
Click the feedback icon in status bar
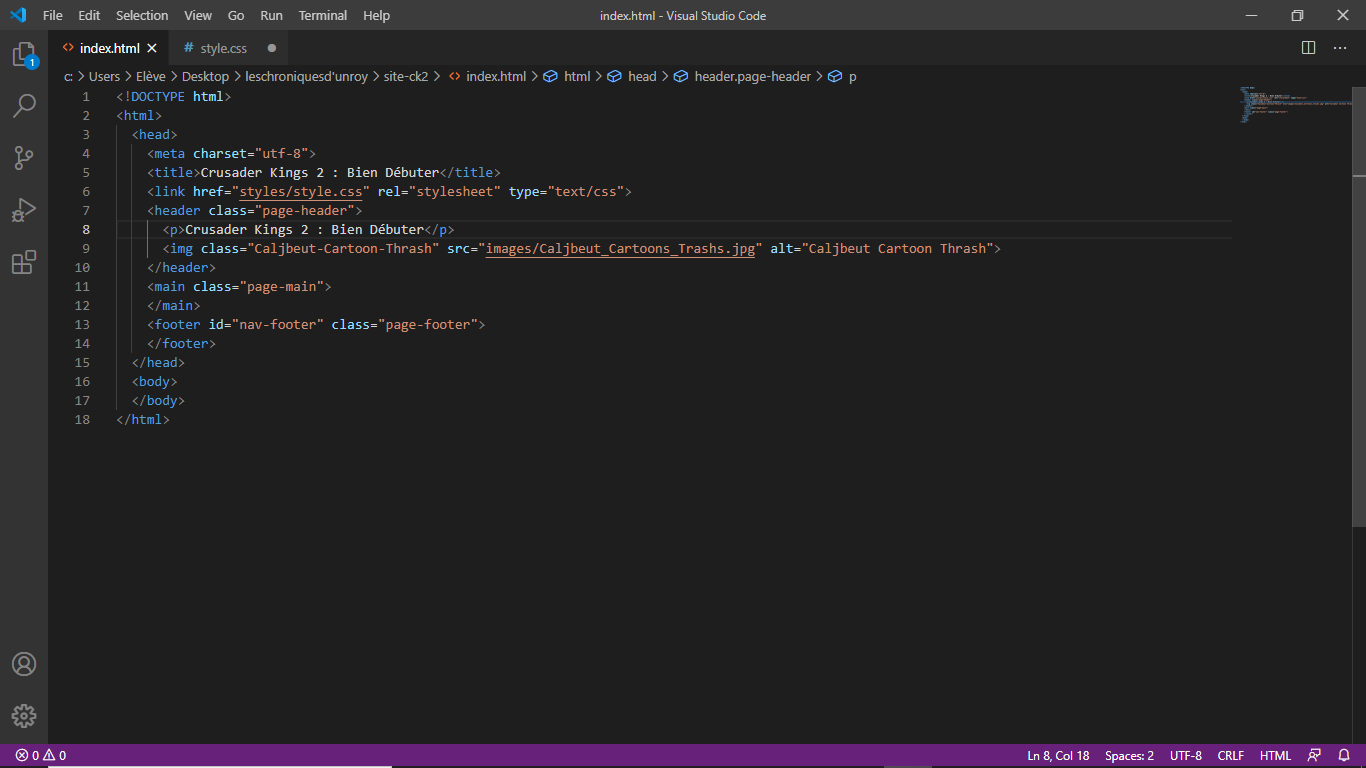(x=1314, y=756)
